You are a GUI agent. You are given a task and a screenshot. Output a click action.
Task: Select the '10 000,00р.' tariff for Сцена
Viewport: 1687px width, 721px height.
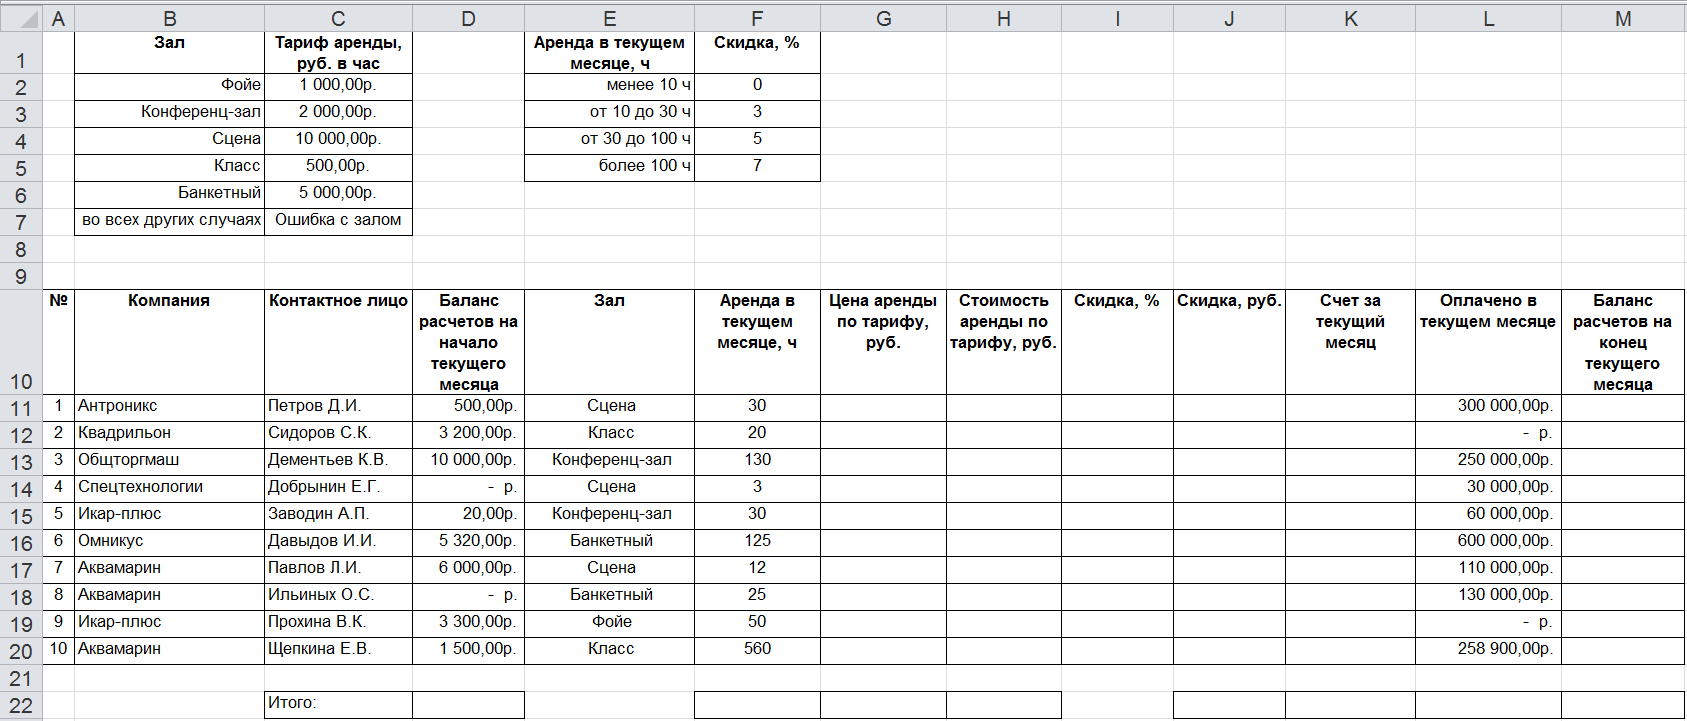[x=338, y=140]
